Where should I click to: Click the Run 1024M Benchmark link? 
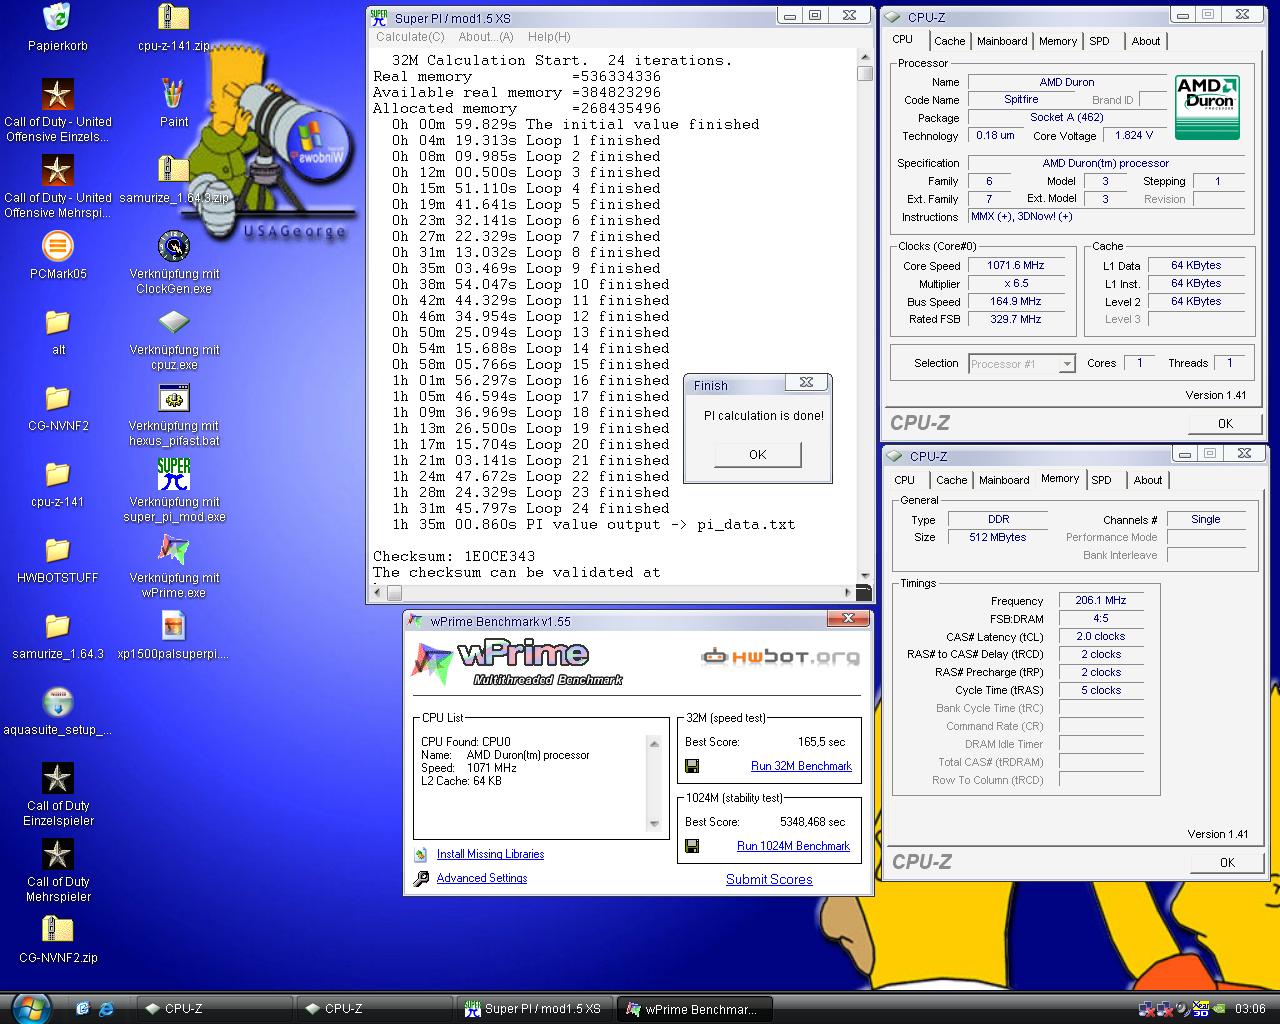(x=793, y=846)
